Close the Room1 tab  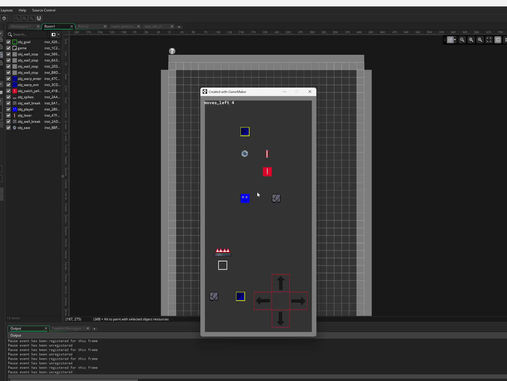pos(71,26)
